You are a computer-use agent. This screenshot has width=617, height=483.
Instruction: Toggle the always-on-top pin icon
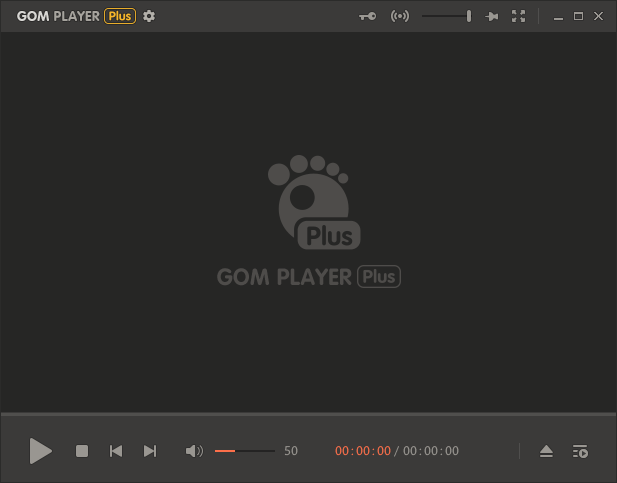tap(491, 16)
